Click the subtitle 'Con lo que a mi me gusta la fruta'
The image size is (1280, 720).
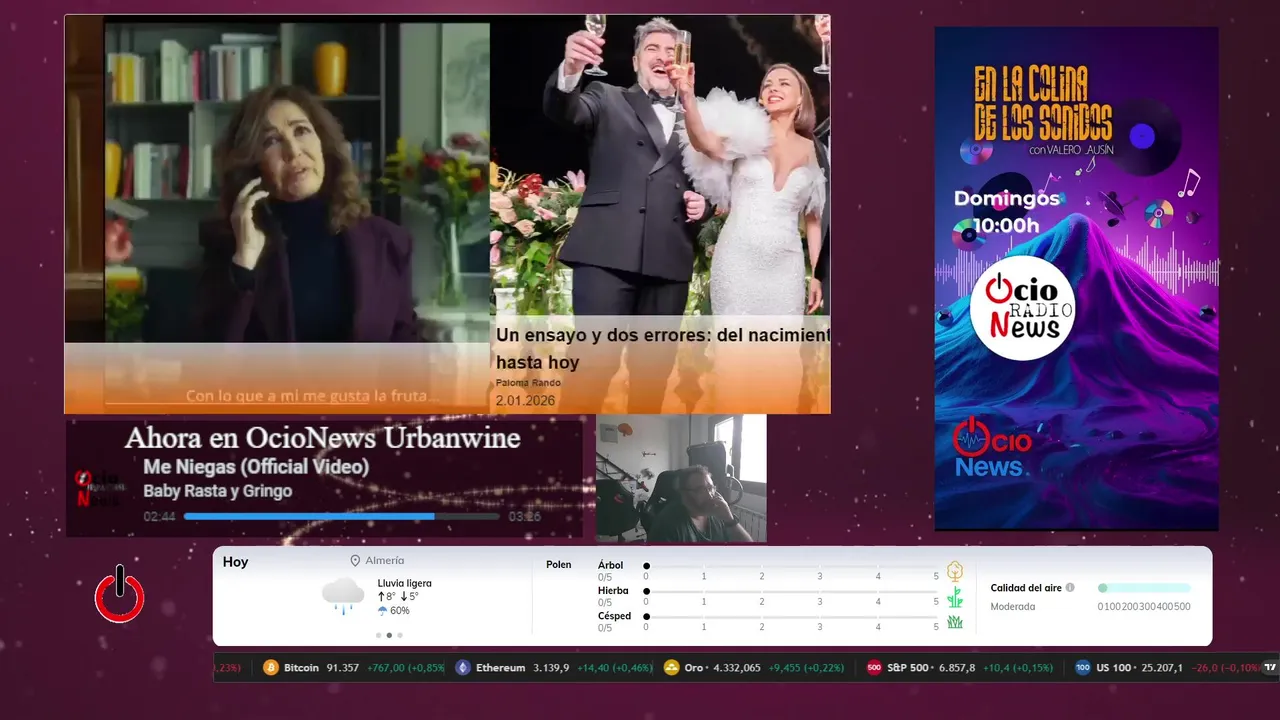(312, 397)
